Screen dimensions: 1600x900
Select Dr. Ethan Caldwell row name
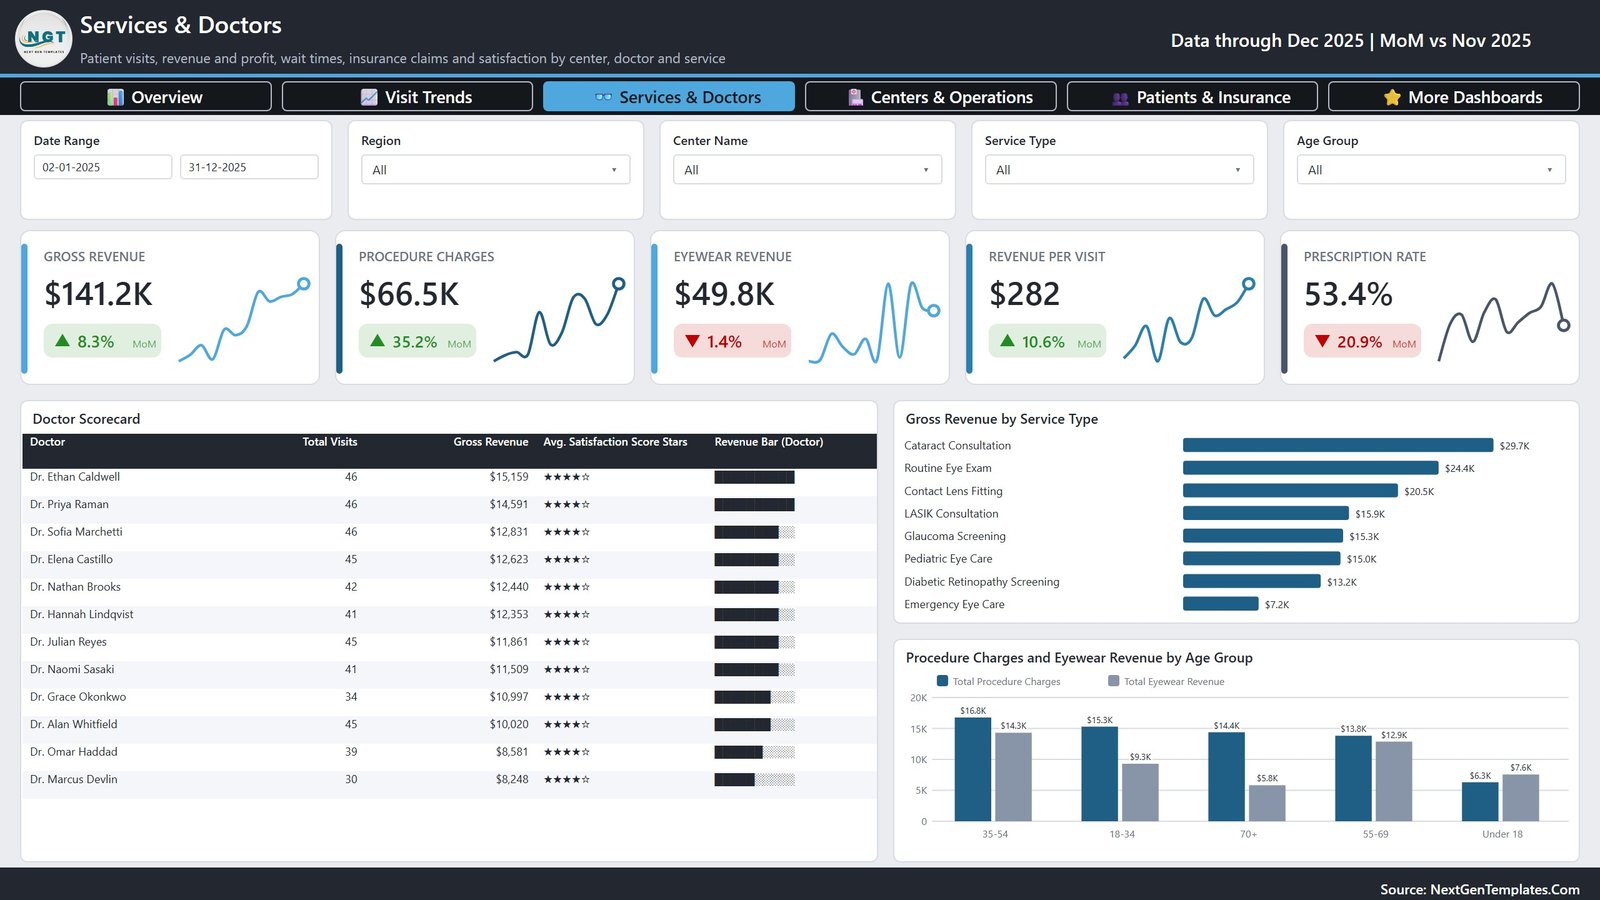(75, 477)
